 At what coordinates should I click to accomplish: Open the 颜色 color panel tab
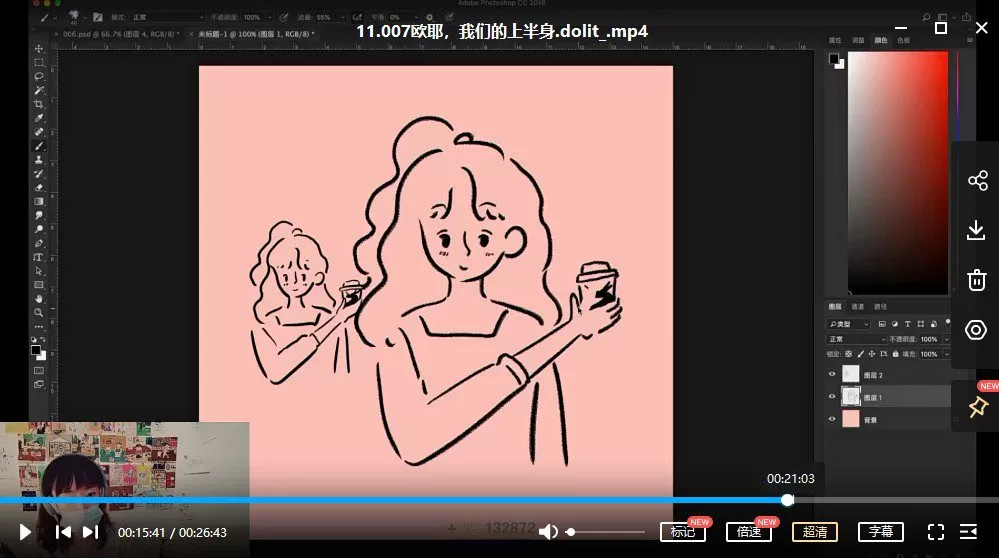tap(880, 40)
